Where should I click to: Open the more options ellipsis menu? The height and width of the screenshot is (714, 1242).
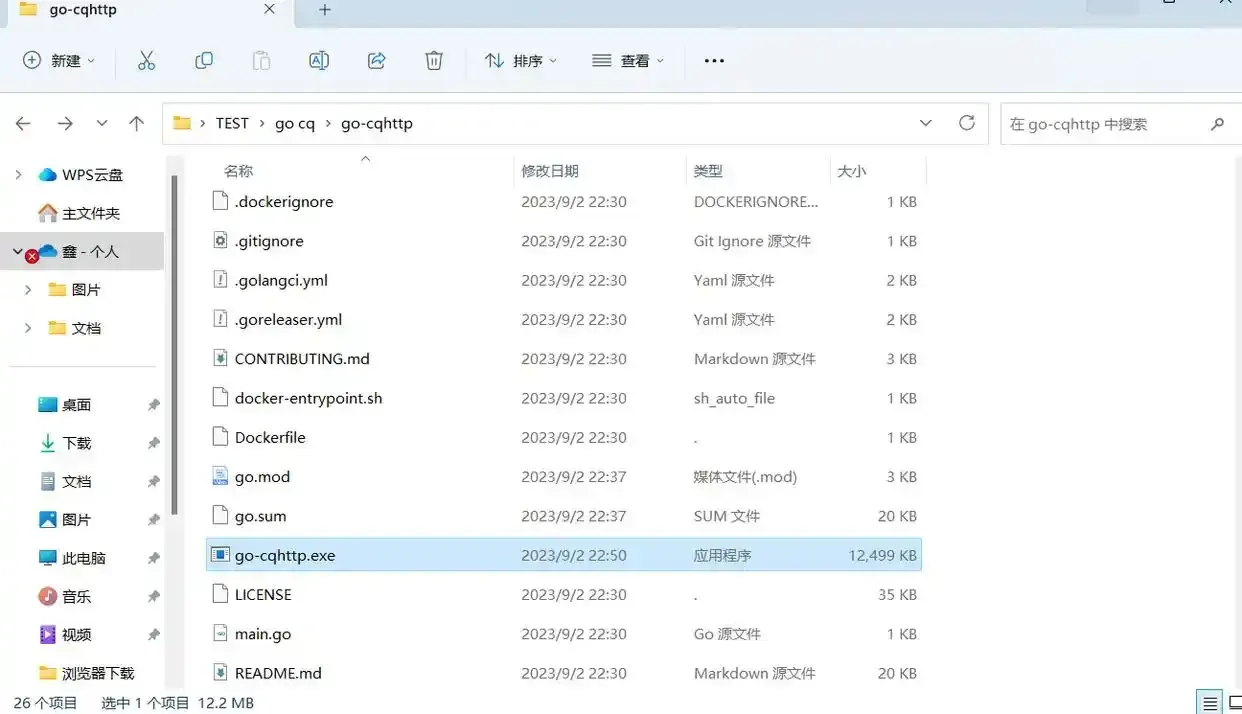coord(714,61)
